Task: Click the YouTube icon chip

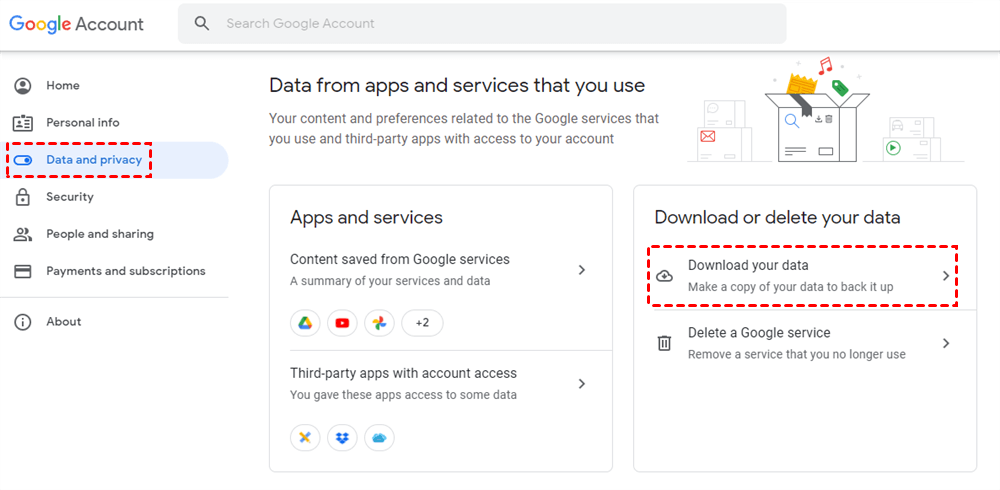Action: pos(342,323)
